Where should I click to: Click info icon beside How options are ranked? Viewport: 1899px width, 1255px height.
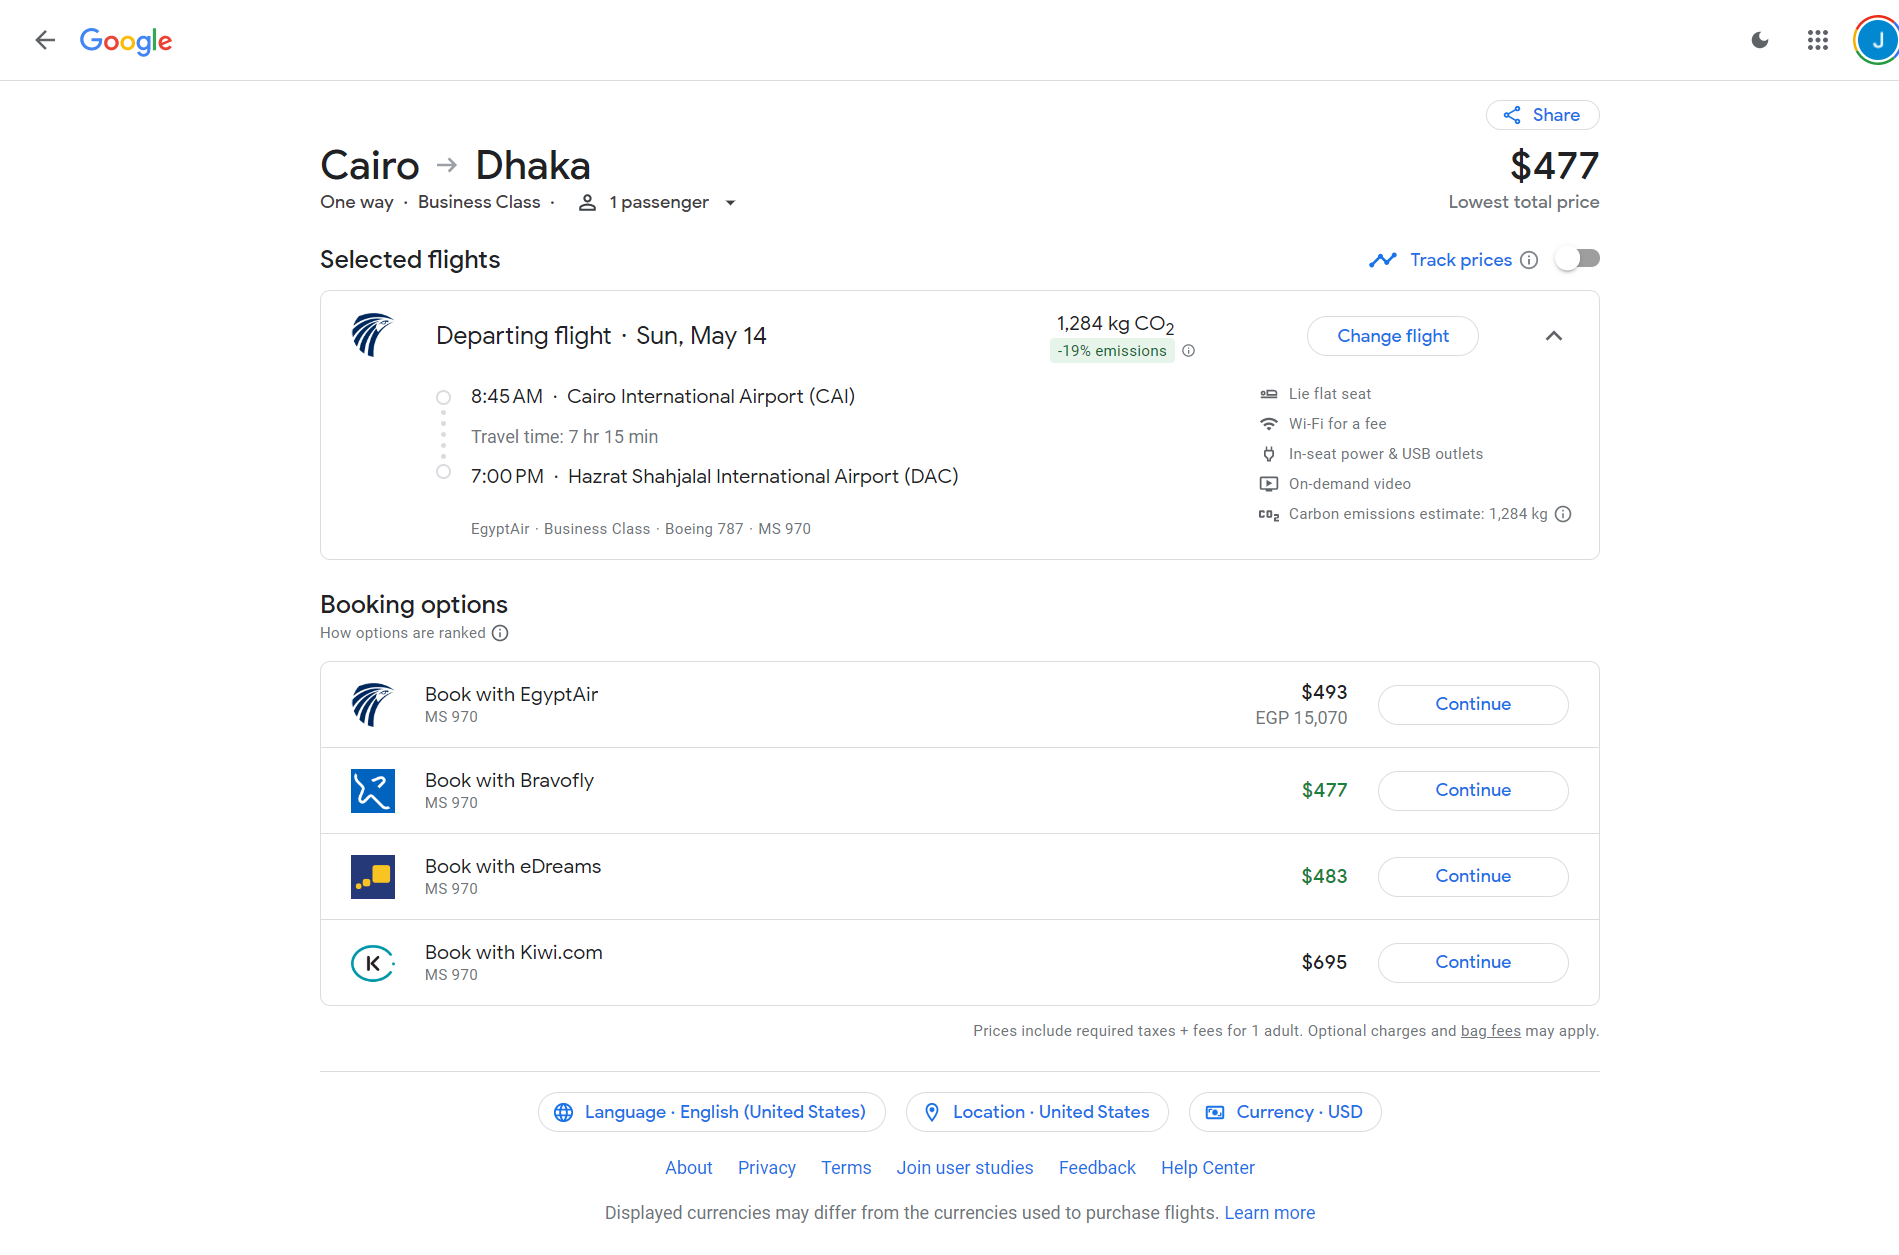(x=500, y=633)
